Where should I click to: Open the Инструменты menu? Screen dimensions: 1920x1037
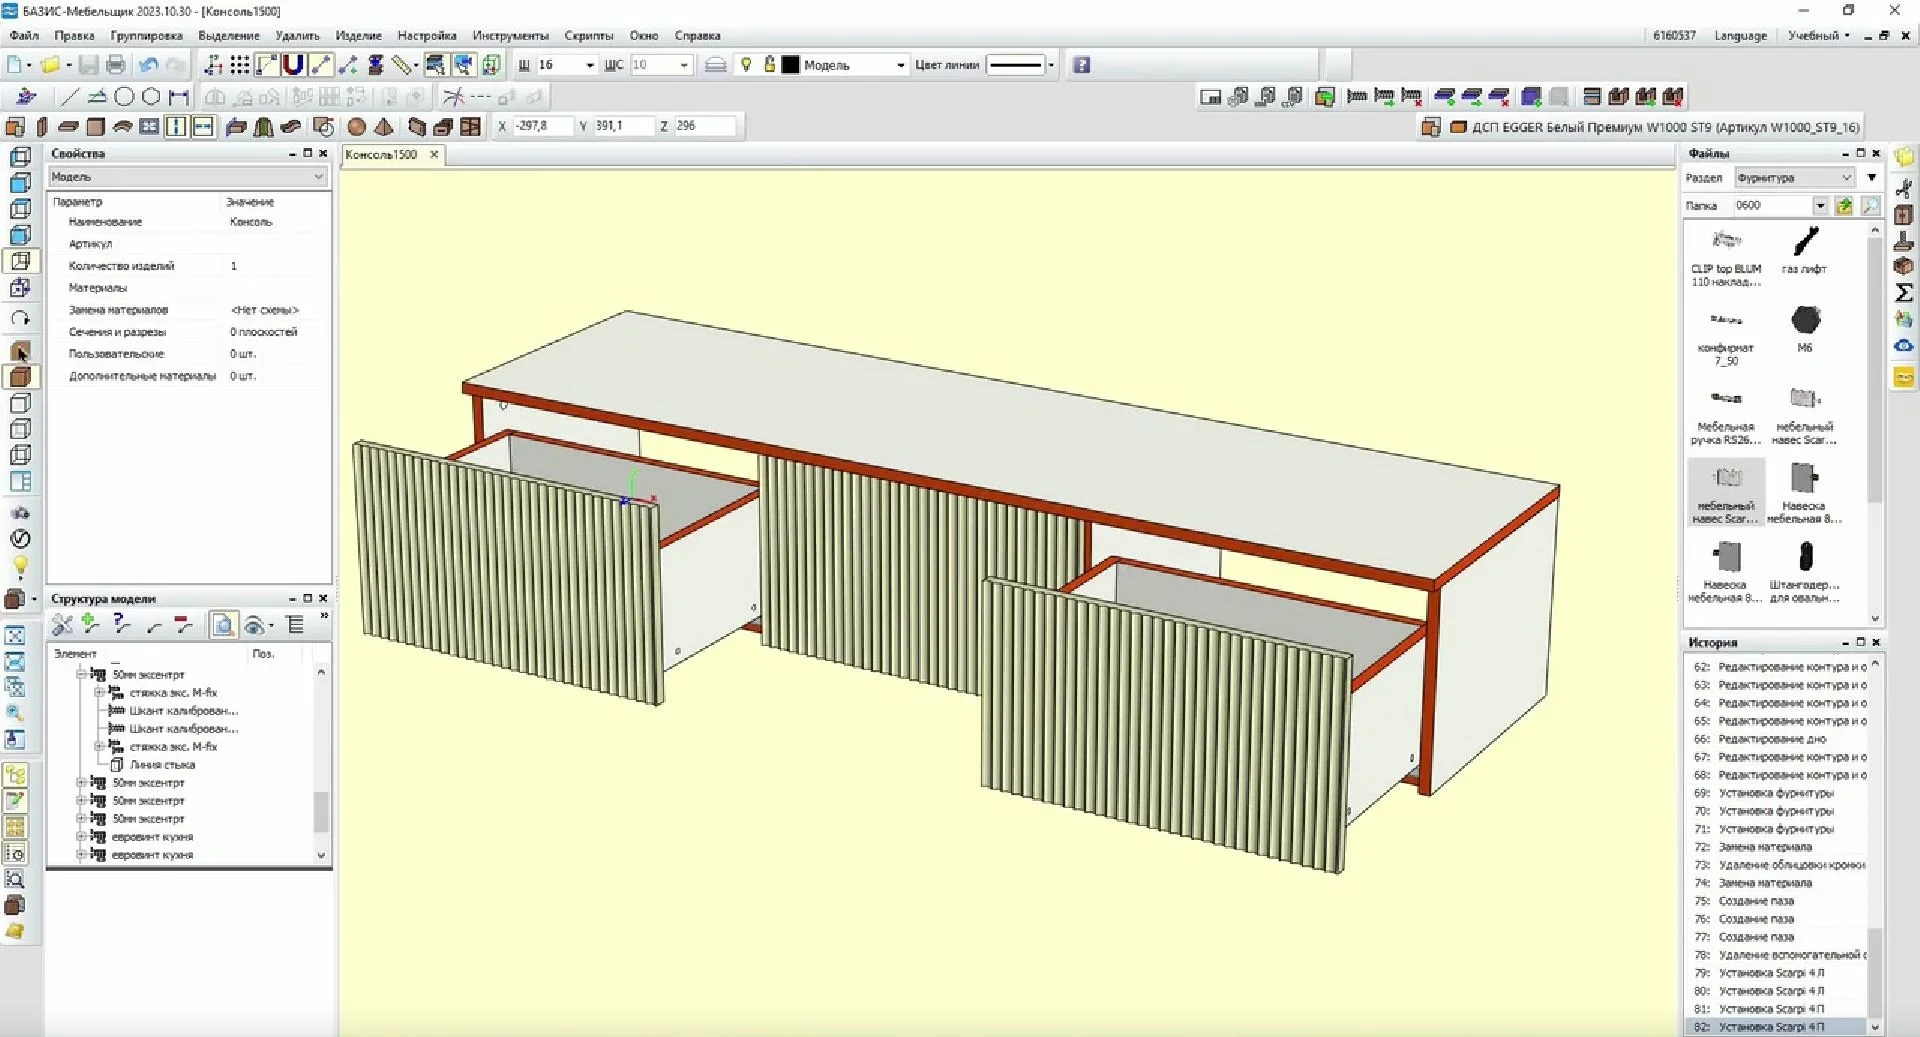coord(510,35)
